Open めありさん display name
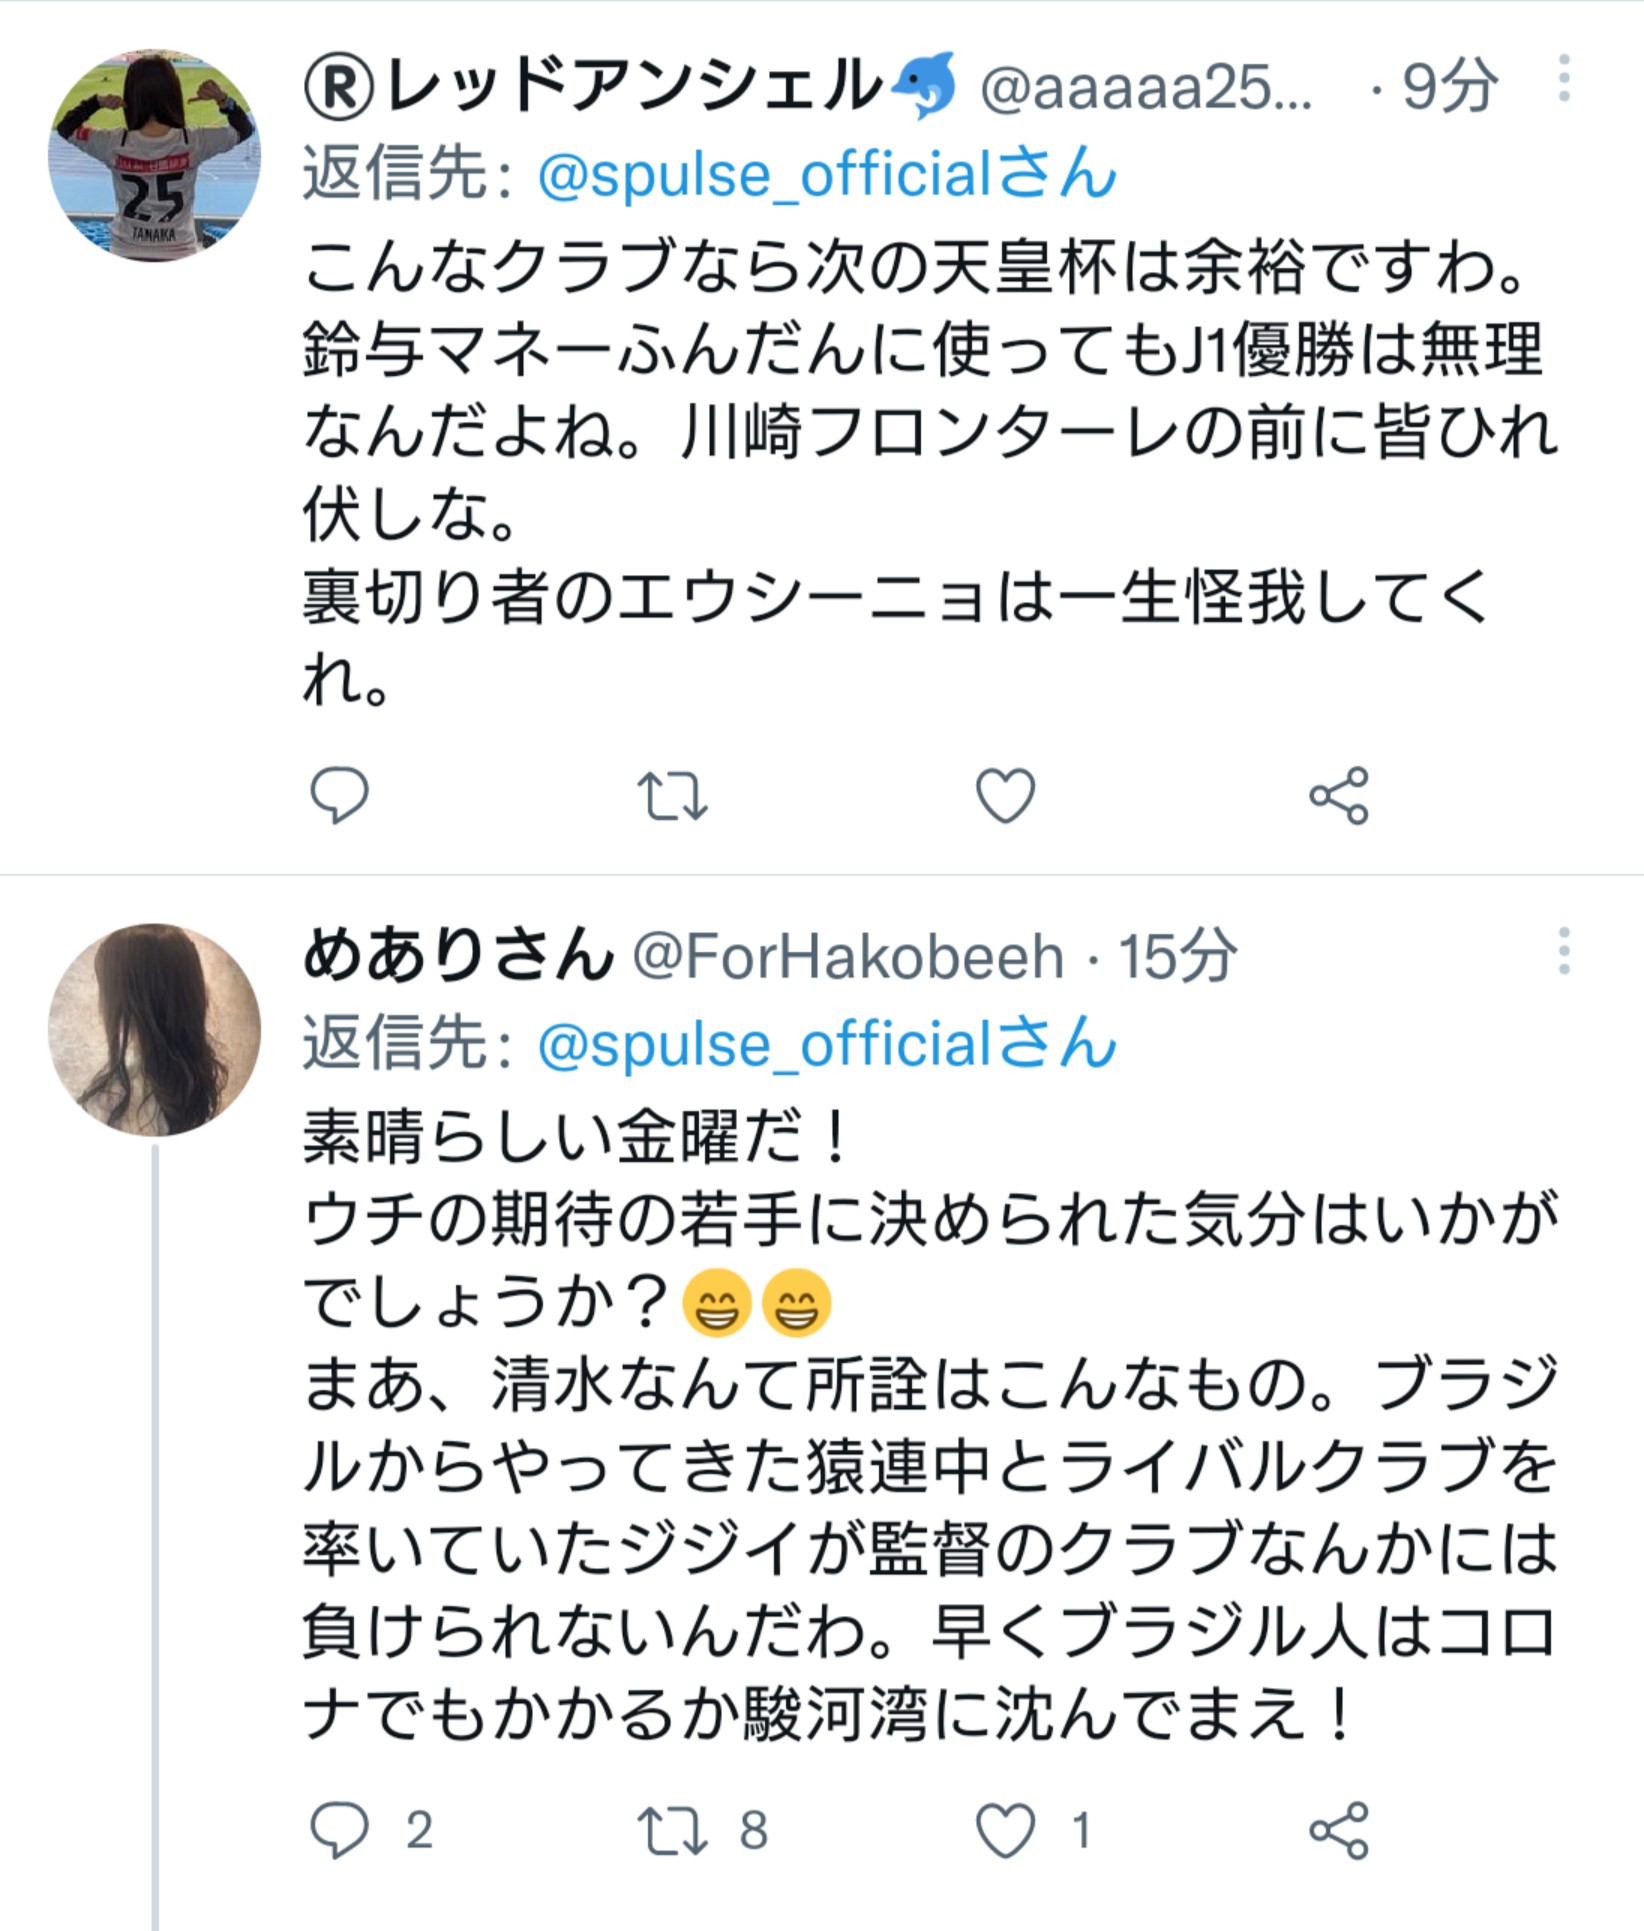1644x1931 pixels. tap(458, 956)
